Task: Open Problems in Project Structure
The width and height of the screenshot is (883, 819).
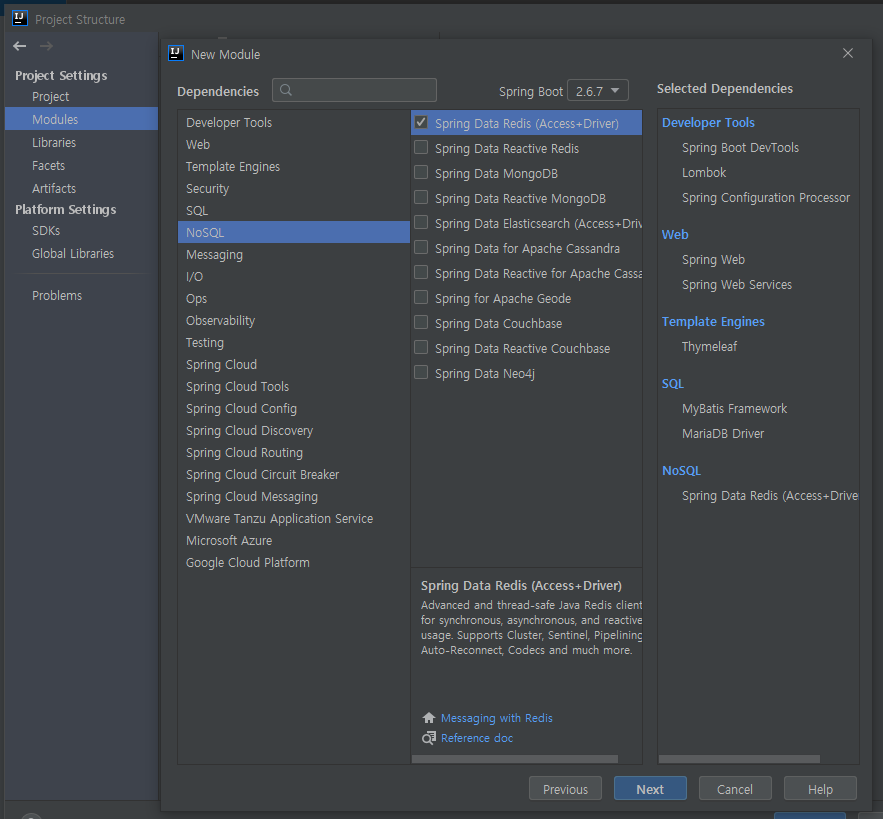Action: (81, 295)
